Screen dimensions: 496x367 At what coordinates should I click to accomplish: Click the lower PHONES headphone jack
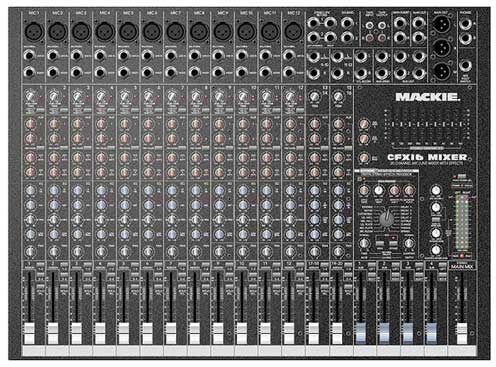[466, 38]
